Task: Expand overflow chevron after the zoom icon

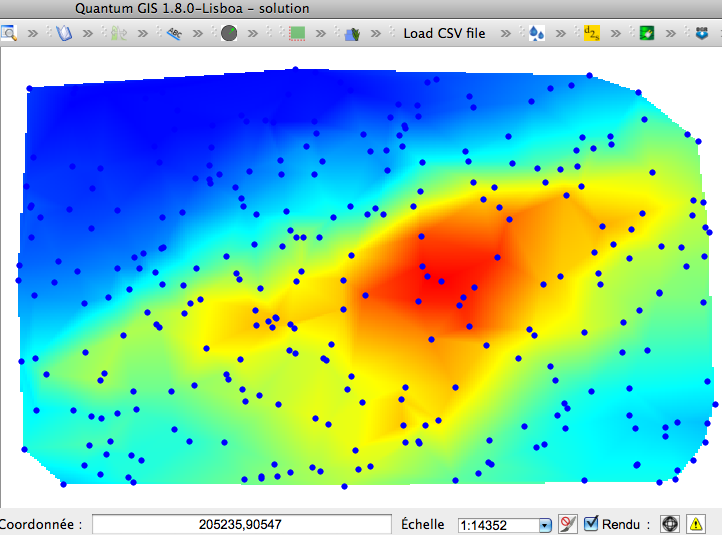Action: coord(34,33)
